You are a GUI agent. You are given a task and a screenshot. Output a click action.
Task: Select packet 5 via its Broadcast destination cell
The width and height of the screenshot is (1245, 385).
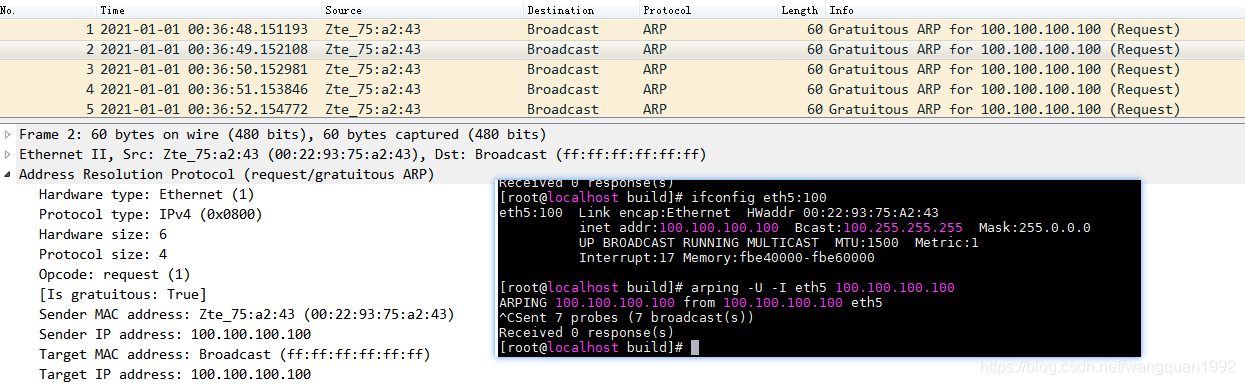(x=563, y=109)
